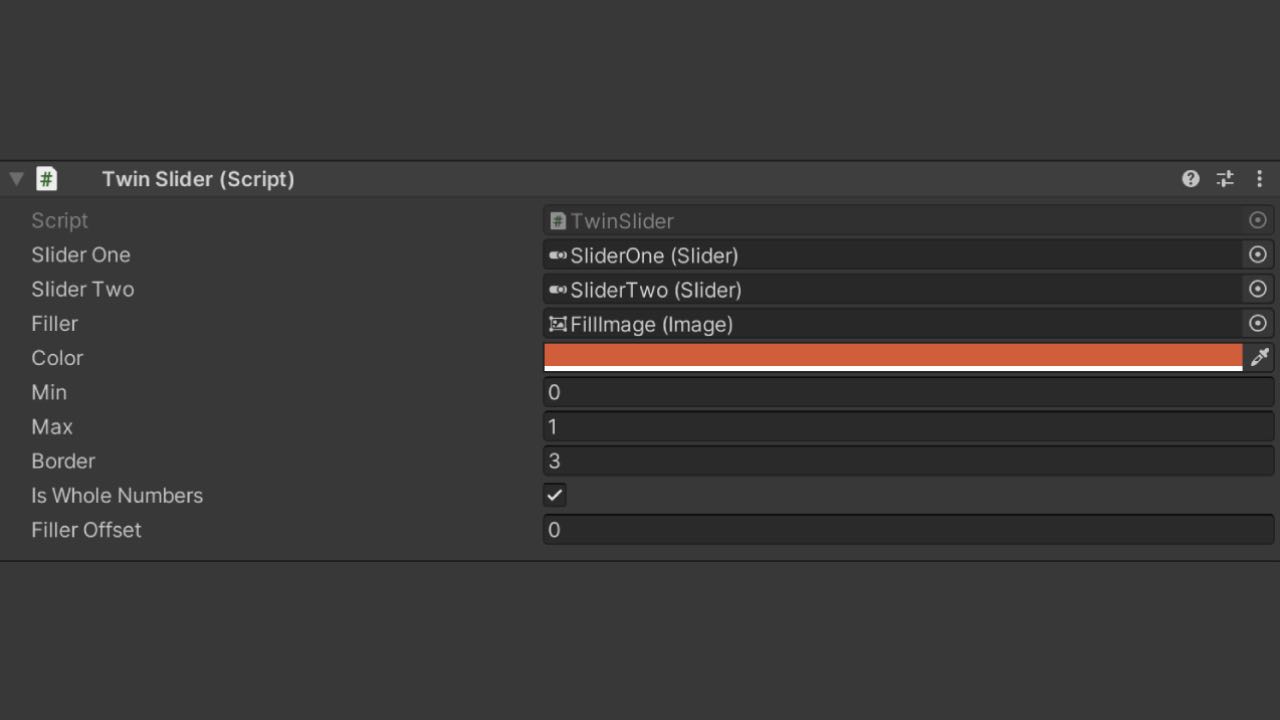Screen dimensions: 1280x720
Task: Open object picker for Slider Two field
Action: click(x=1258, y=289)
